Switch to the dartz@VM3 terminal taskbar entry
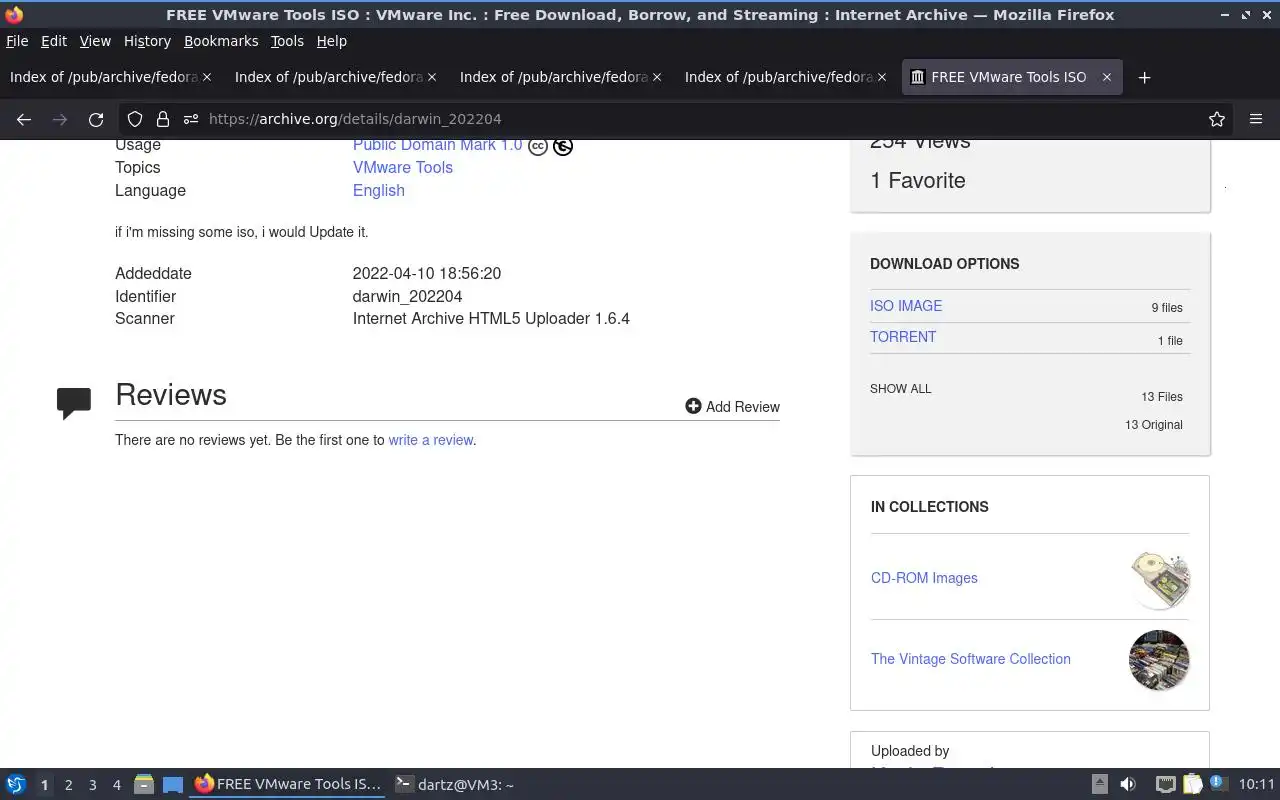 [x=454, y=785]
